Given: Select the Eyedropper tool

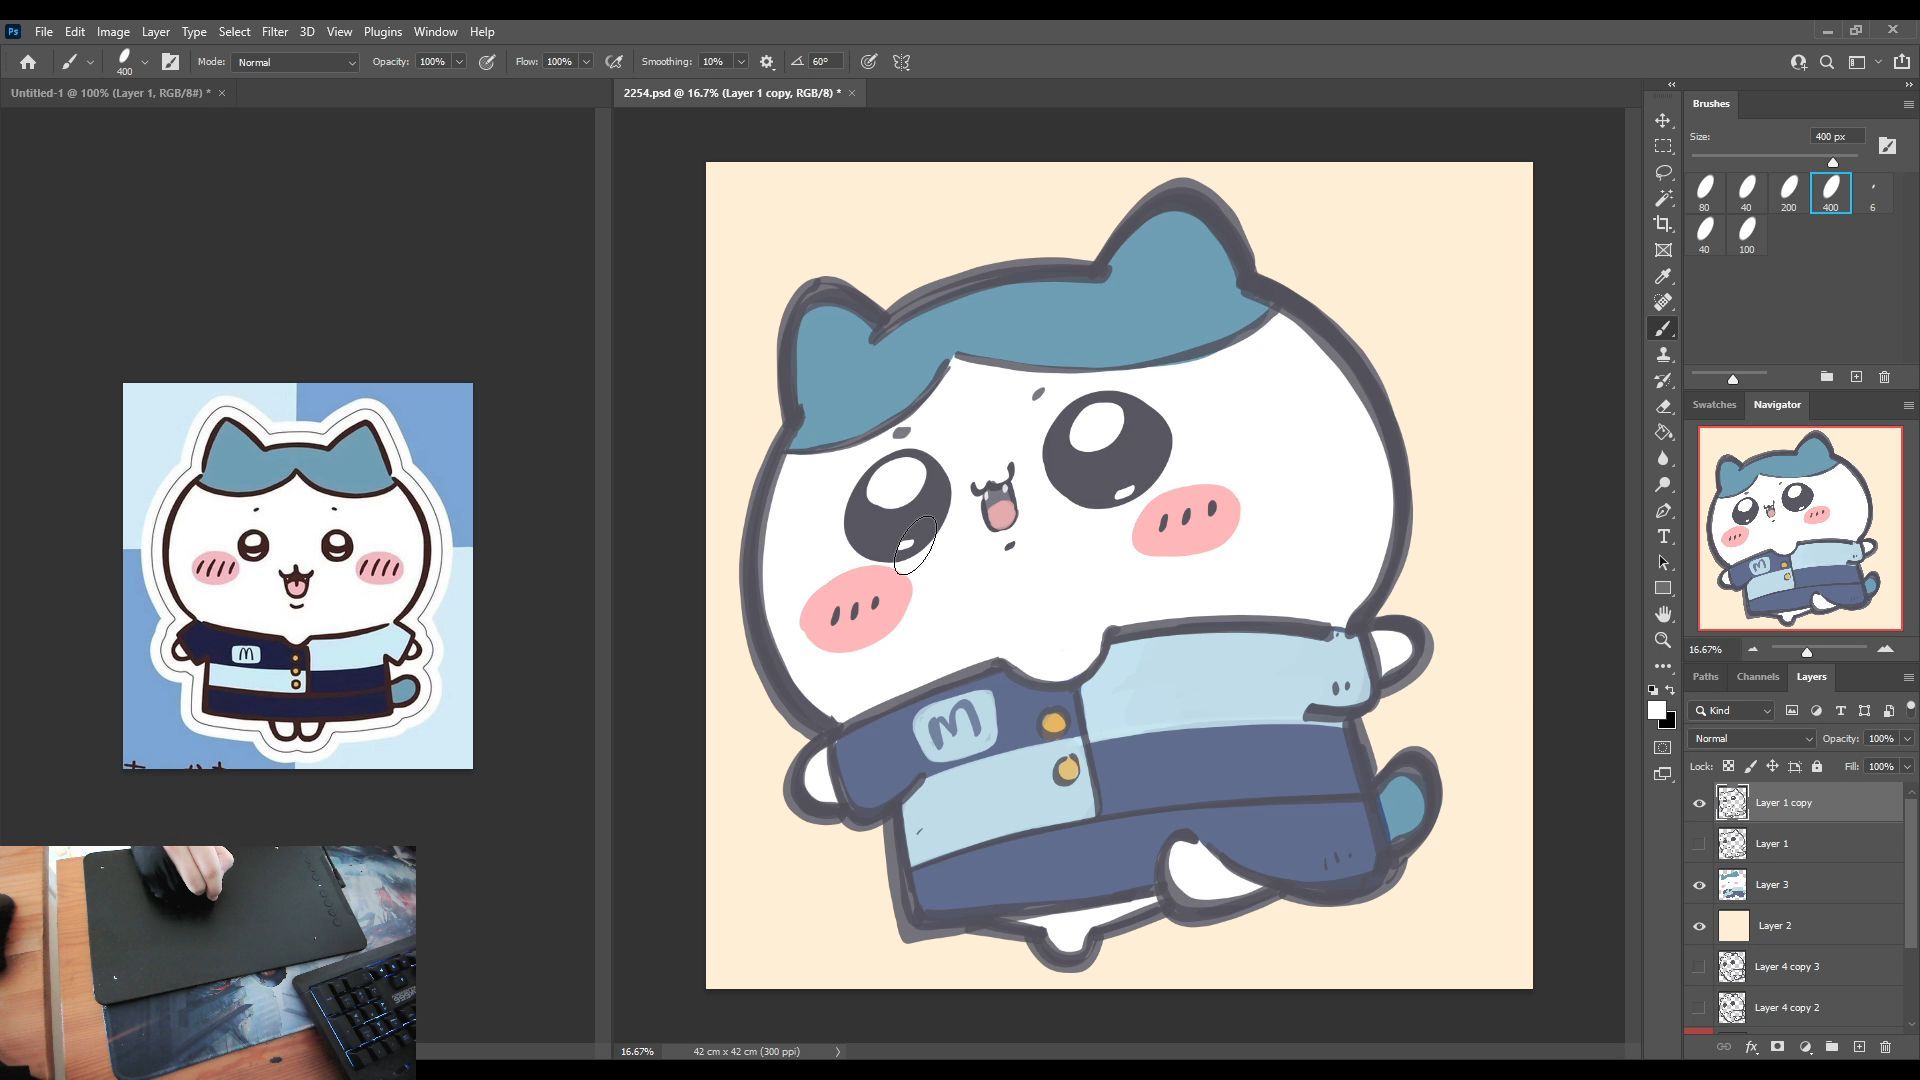Looking at the screenshot, I should 1663,276.
